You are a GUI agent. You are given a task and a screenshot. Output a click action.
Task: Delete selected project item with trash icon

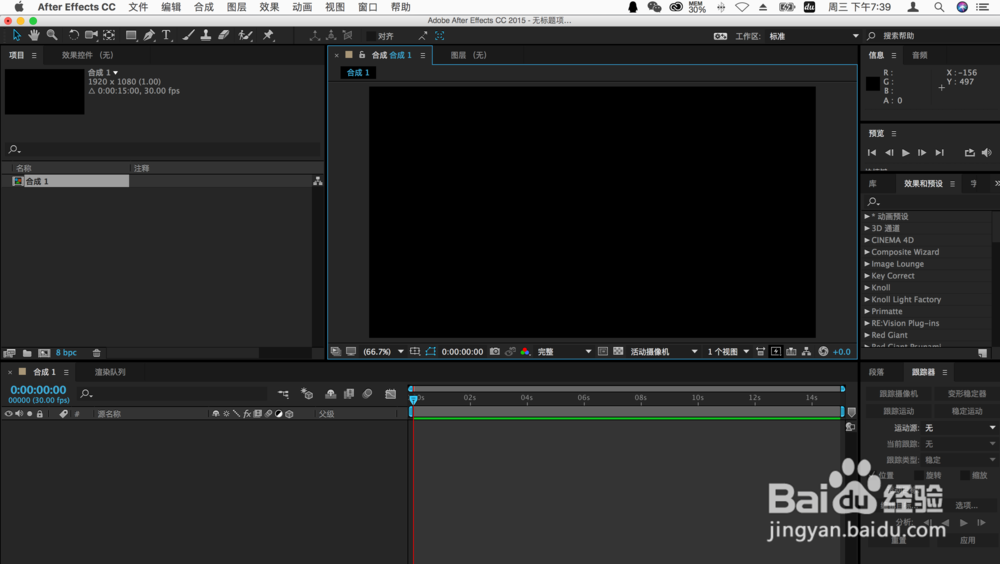click(96, 353)
